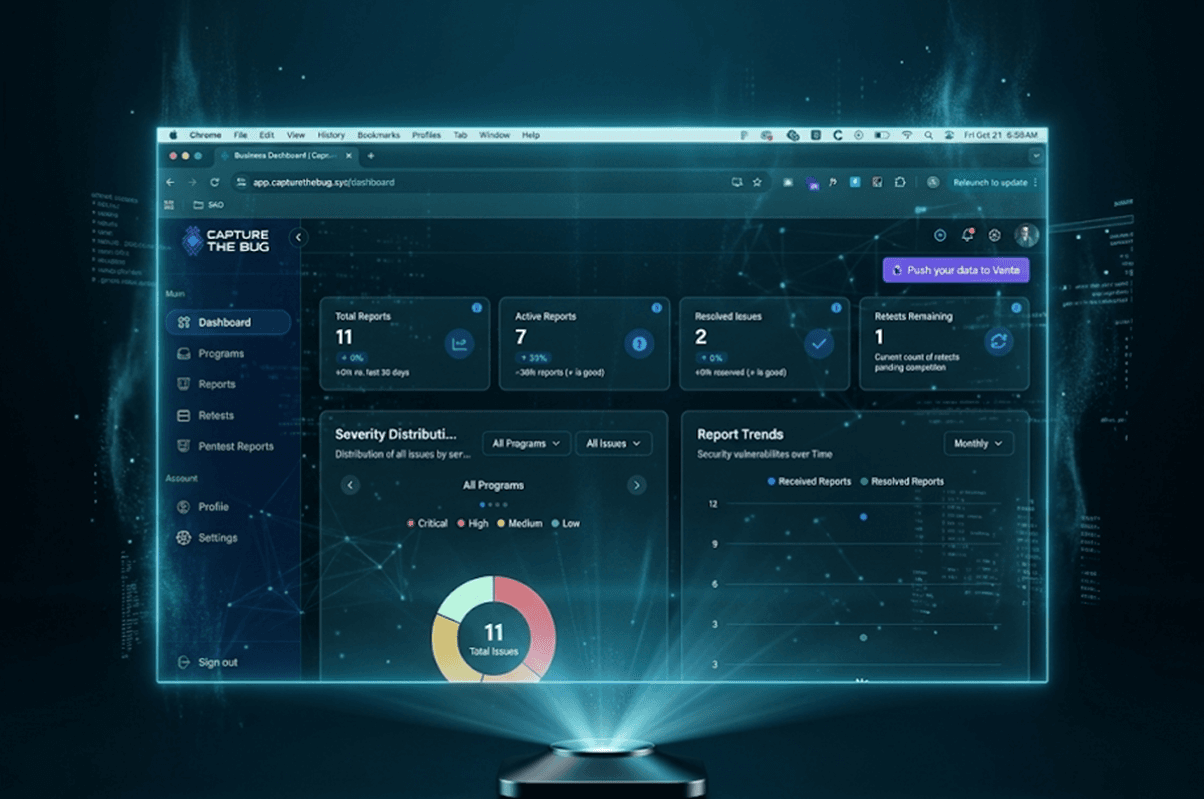Screen dimensions: 1204x802
Task: Toggle the Low severity legend
Action: 566,523
